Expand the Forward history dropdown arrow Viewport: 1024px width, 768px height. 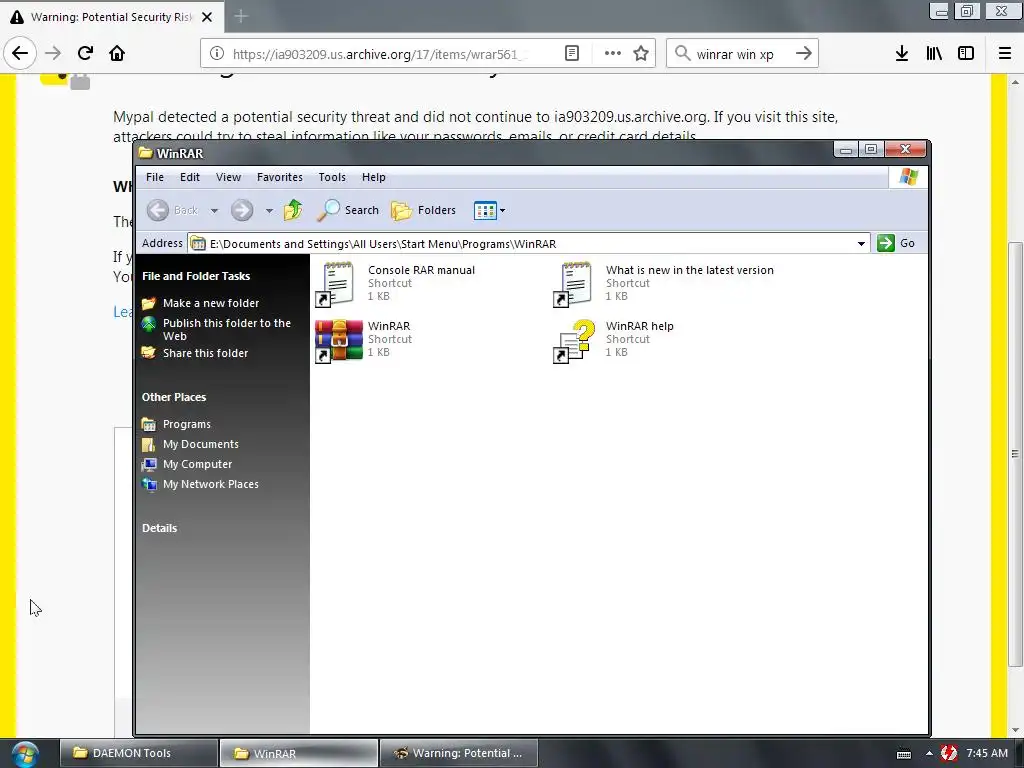269,210
